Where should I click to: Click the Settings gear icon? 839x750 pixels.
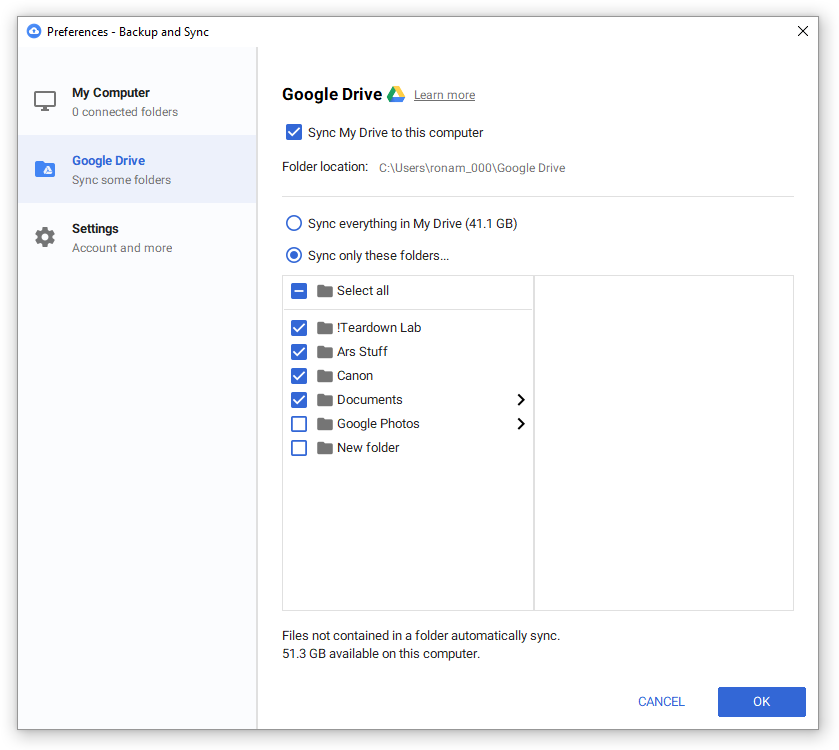click(x=45, y=237)
